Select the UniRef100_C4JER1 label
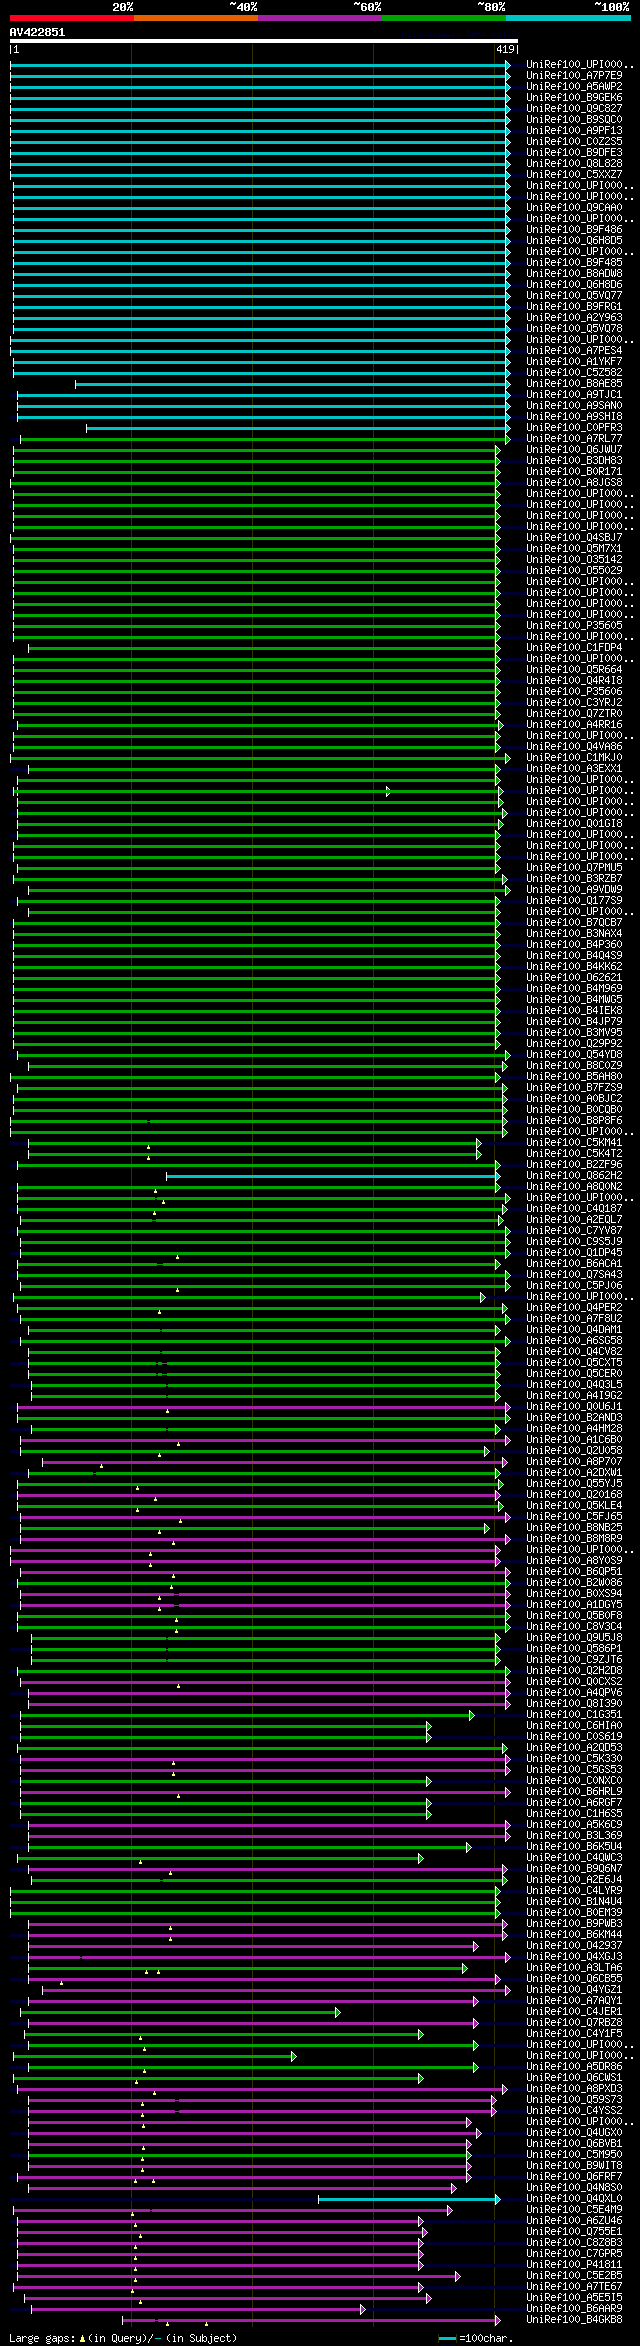 click(x=574, y=2012)
